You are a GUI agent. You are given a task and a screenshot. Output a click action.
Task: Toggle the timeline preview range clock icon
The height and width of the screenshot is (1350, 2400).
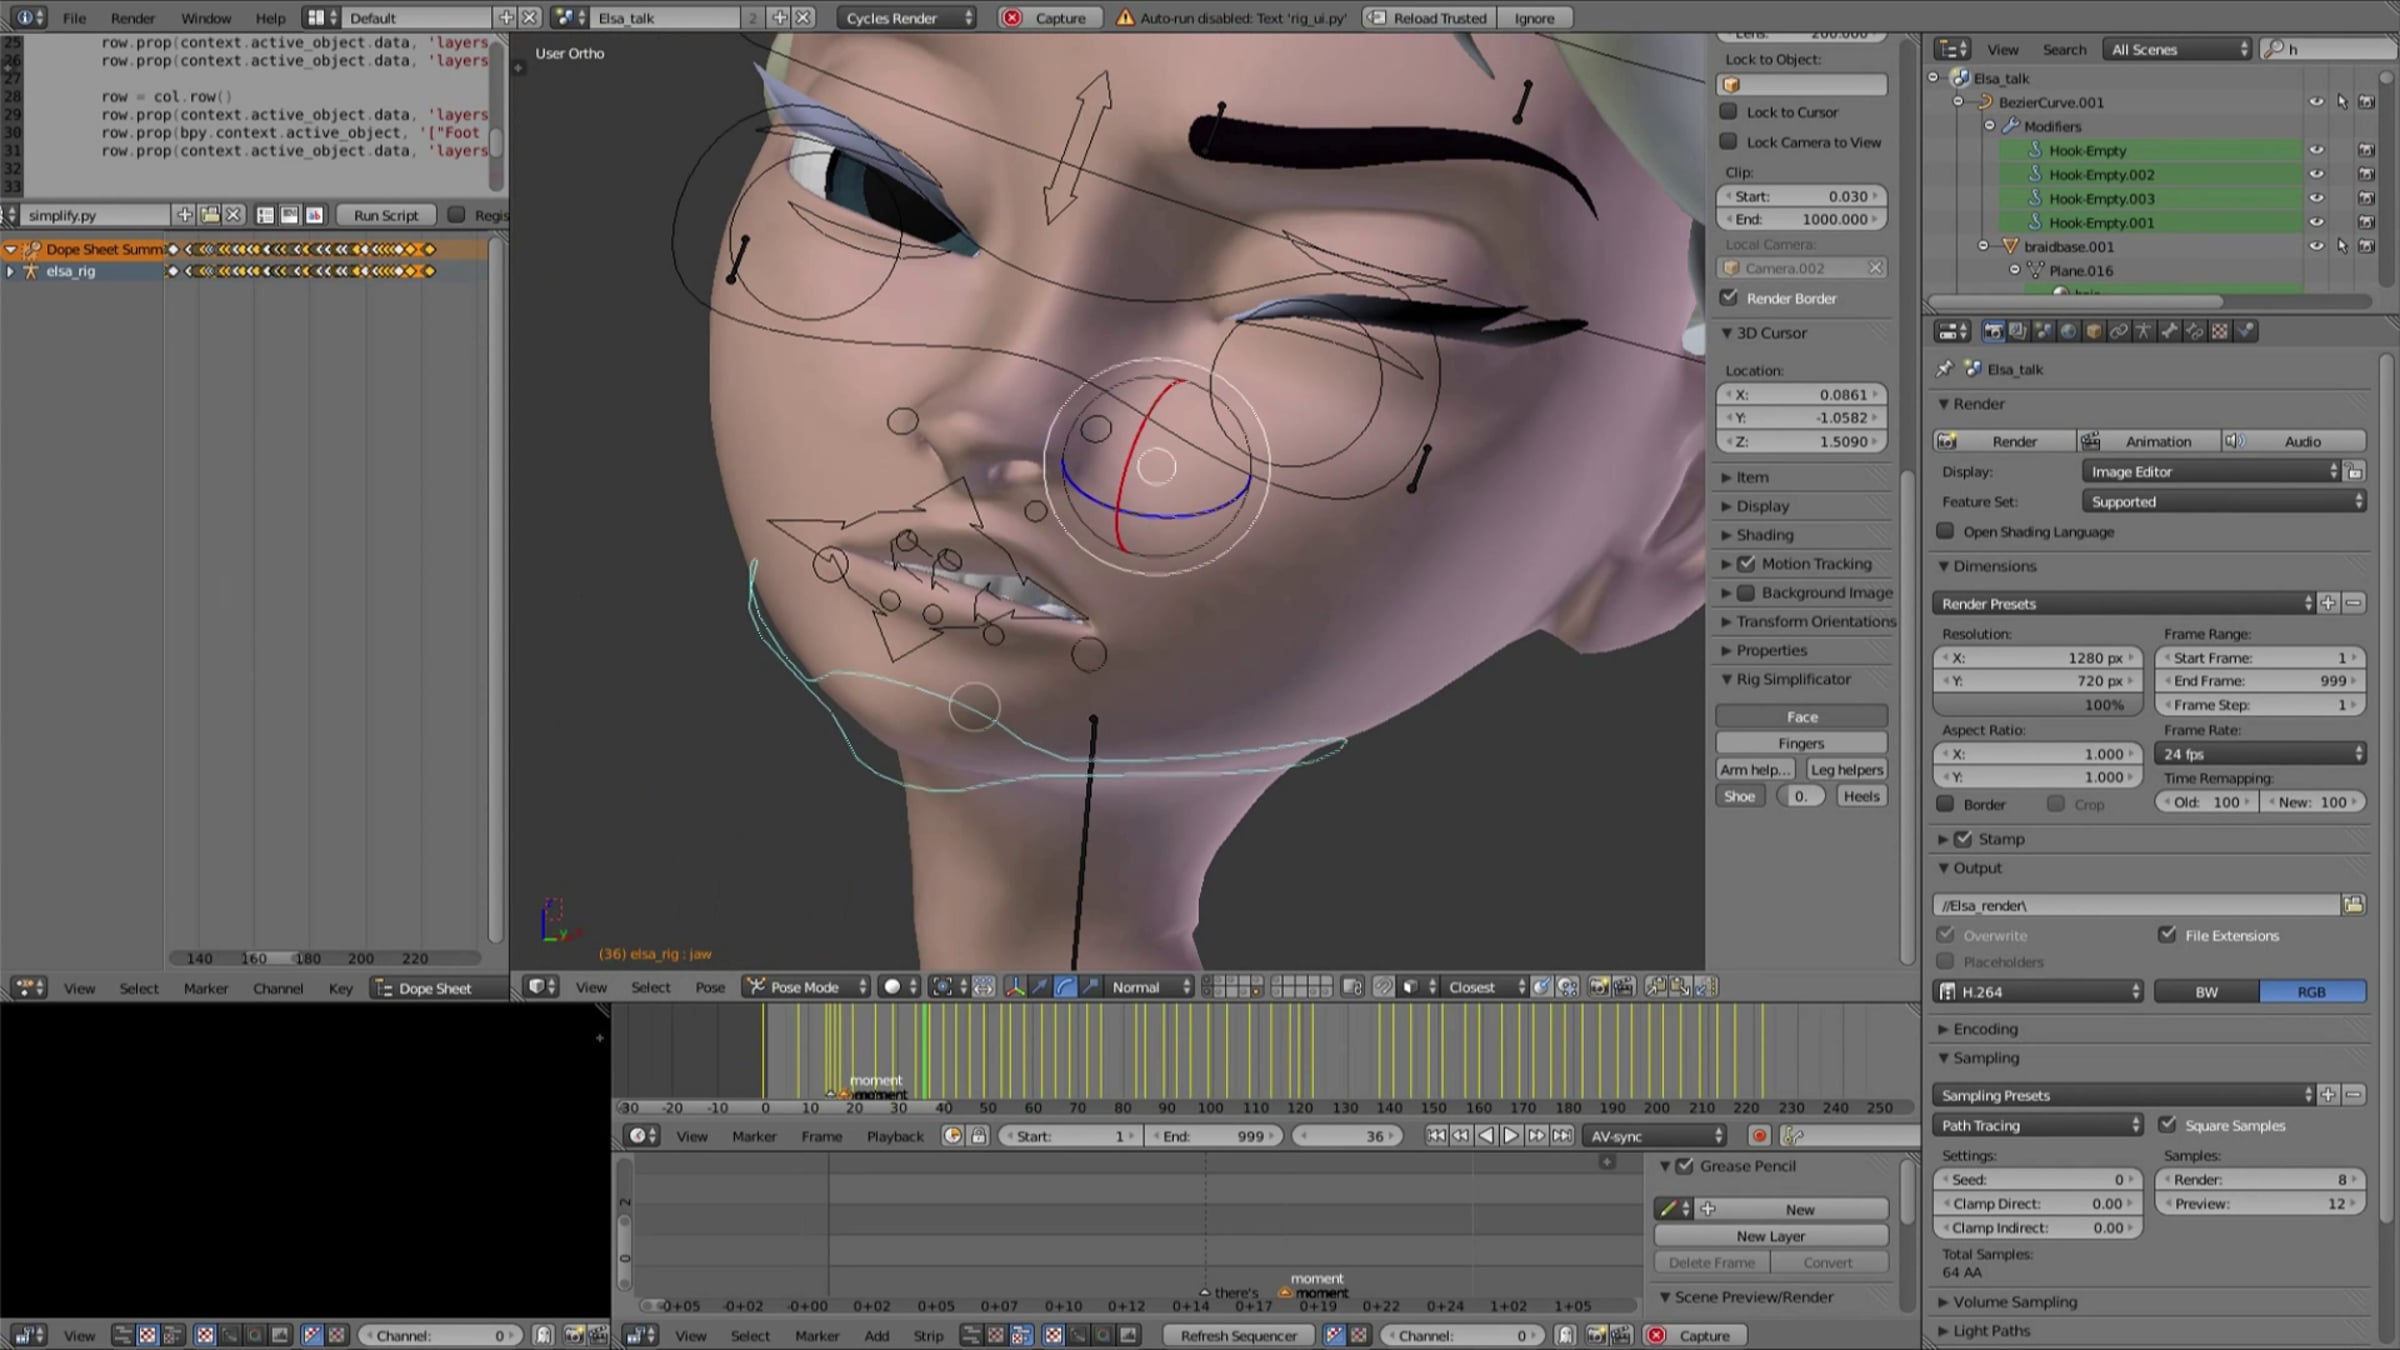pyautogui.click(x=952, y=1136)
